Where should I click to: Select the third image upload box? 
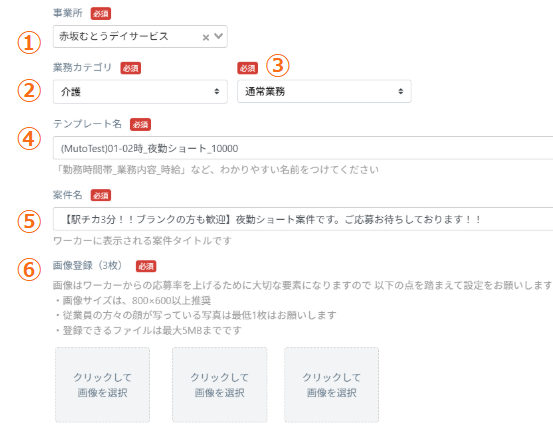pos(332,385)
